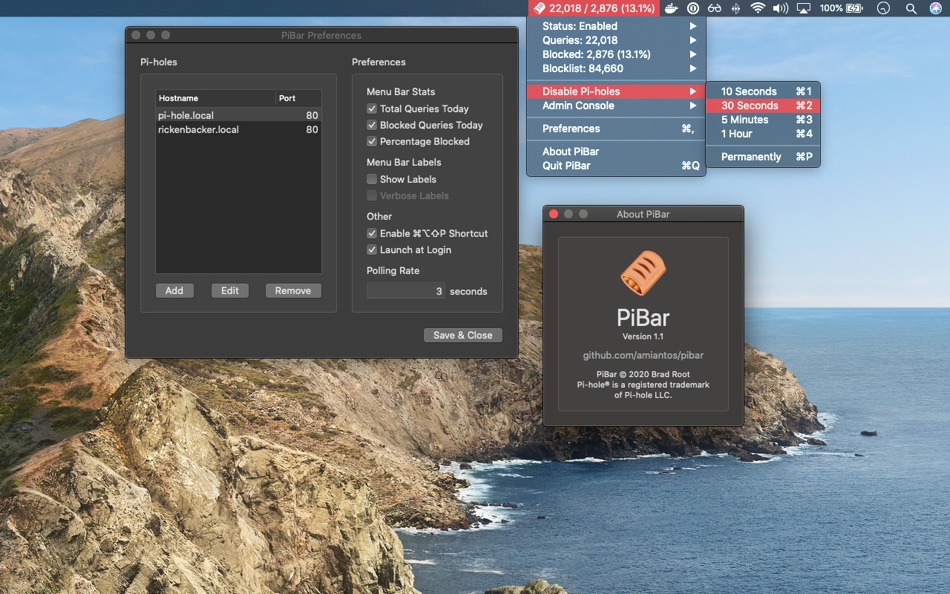Close the About PiBar window

tap(553, 214)
